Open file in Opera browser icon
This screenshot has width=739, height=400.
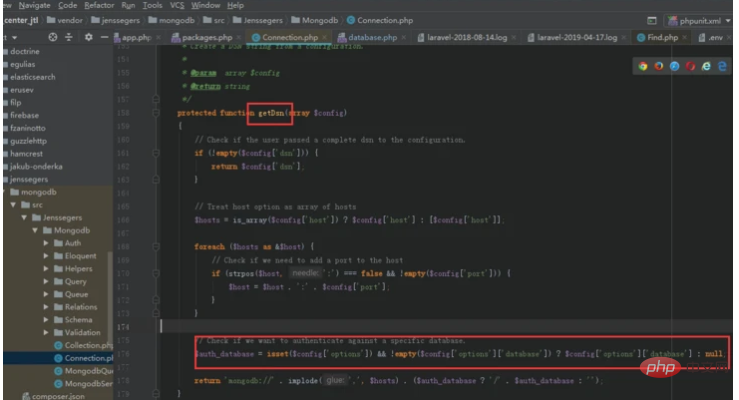[x=690, y=66]
